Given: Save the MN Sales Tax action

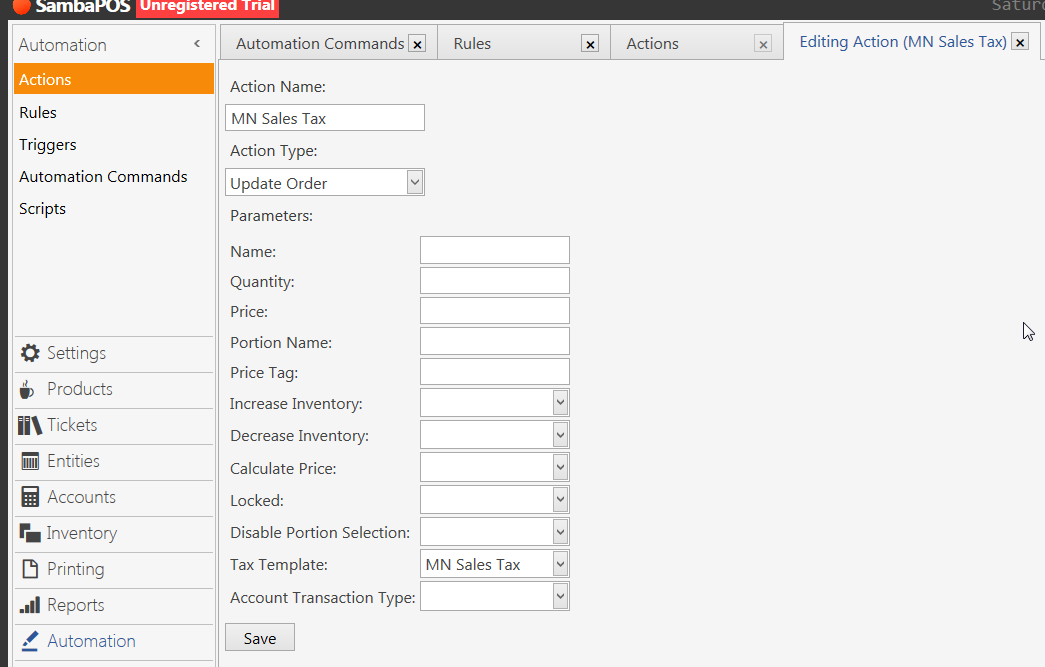Looking at the screenshot, I should (260, 638).
